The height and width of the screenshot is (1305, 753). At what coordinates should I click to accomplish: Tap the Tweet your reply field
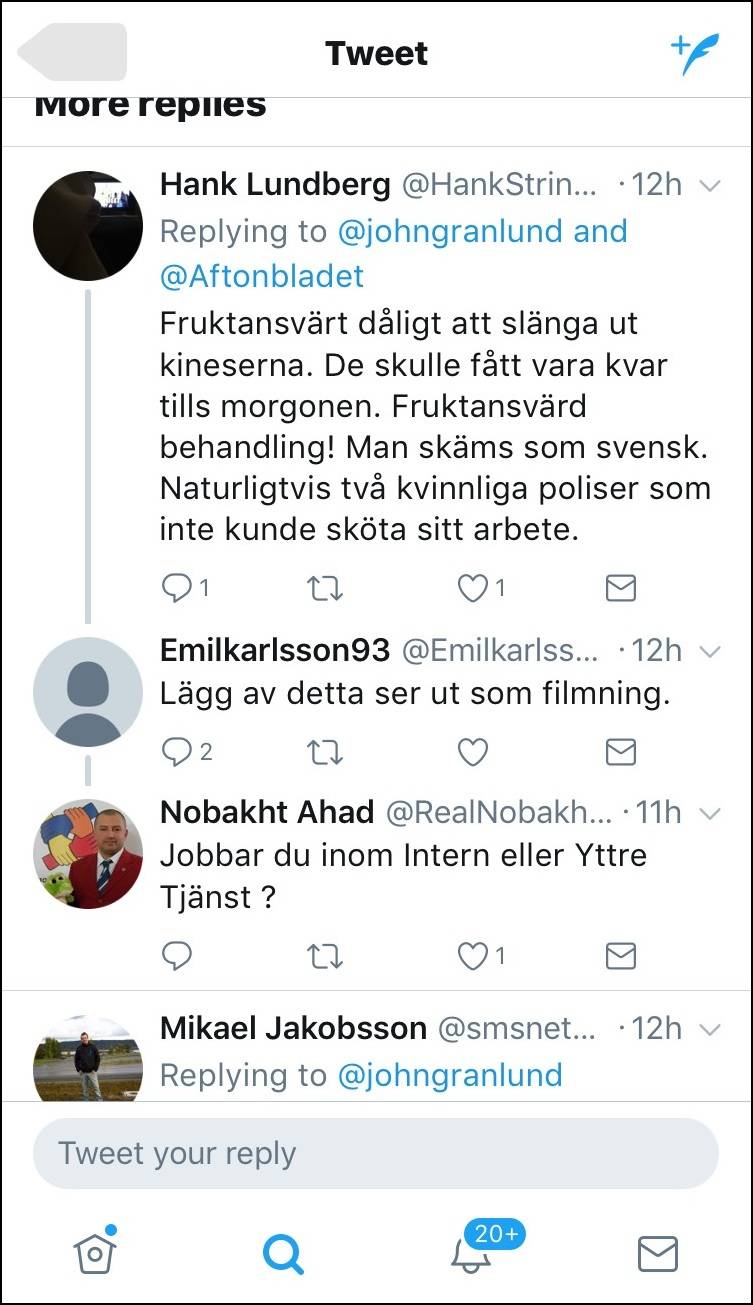376,1153
